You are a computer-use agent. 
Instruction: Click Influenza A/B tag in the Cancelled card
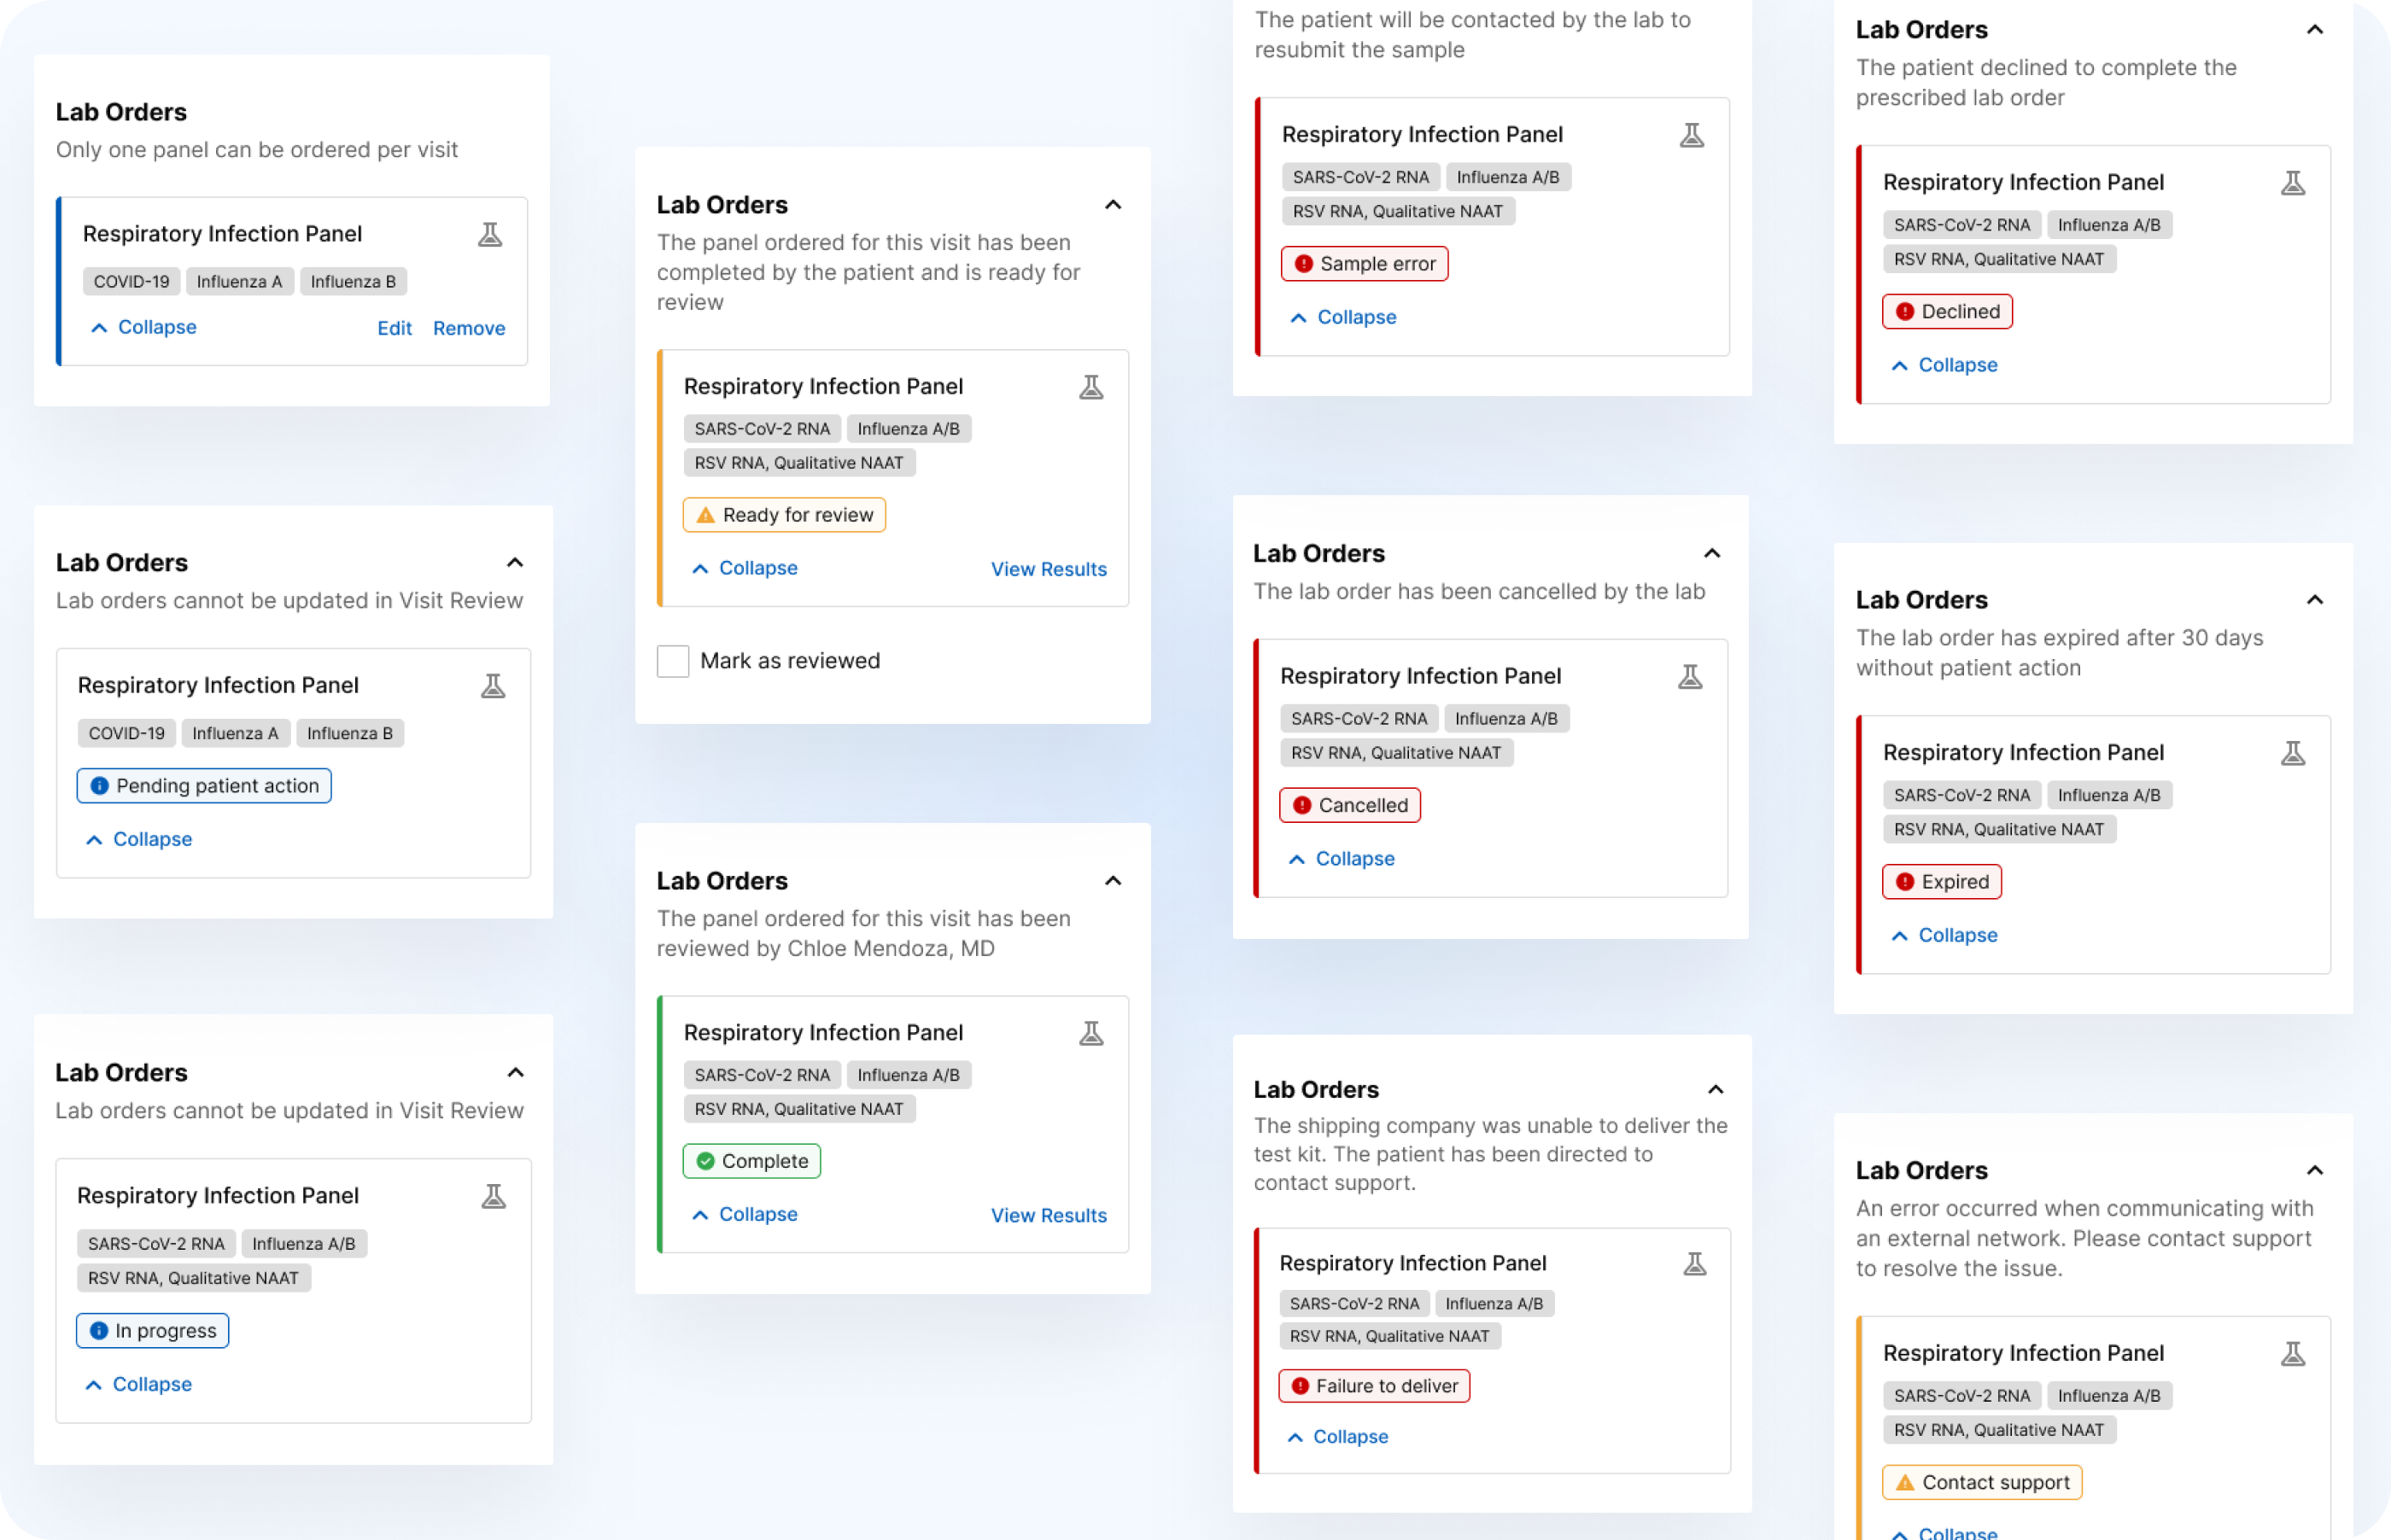pyautogui.click(x=1506, y=719)
